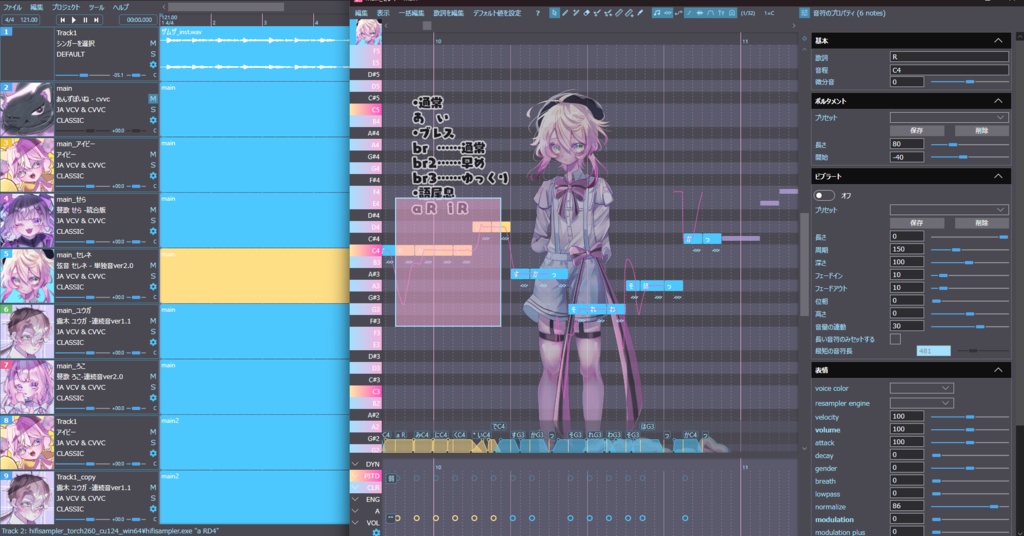Open the resampler engine dropdown
The image size is (1024, 536).
tap(921, 403)
